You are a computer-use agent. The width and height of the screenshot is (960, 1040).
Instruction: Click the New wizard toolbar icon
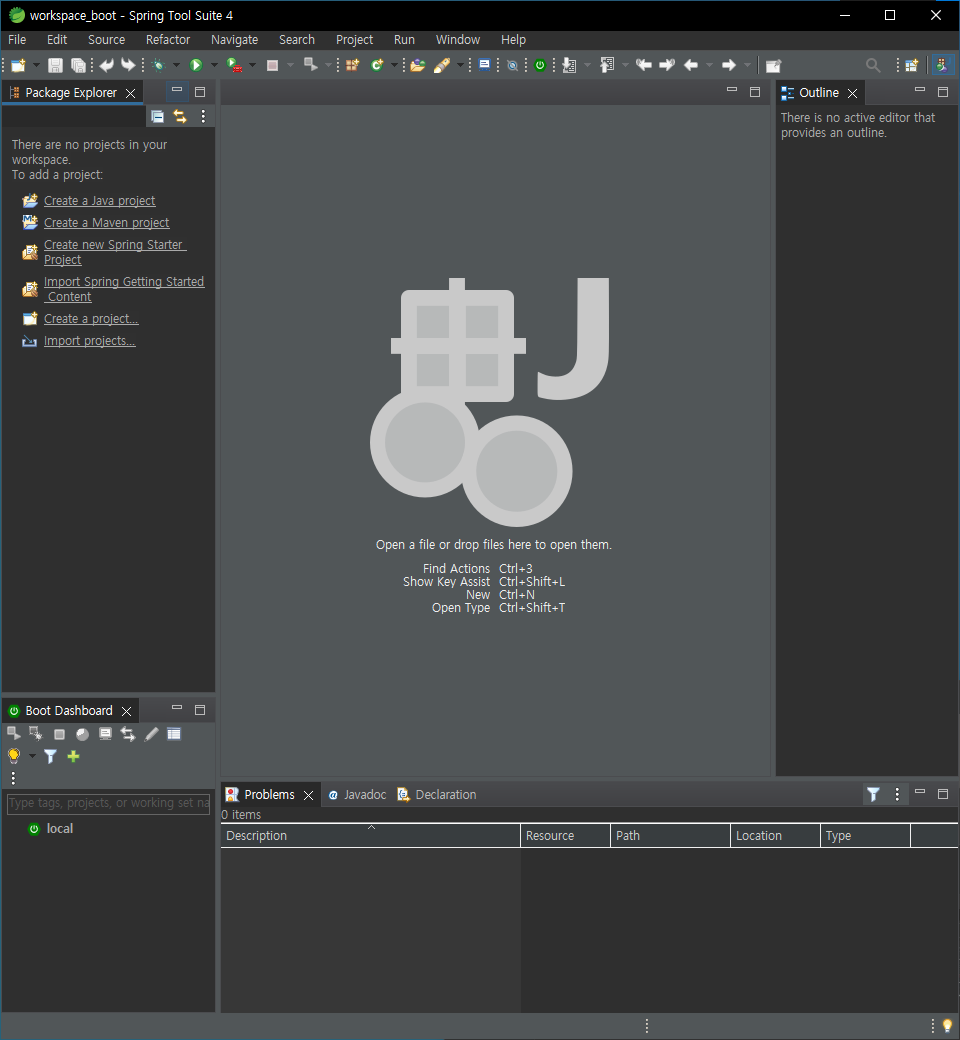[x=19, y=65]
